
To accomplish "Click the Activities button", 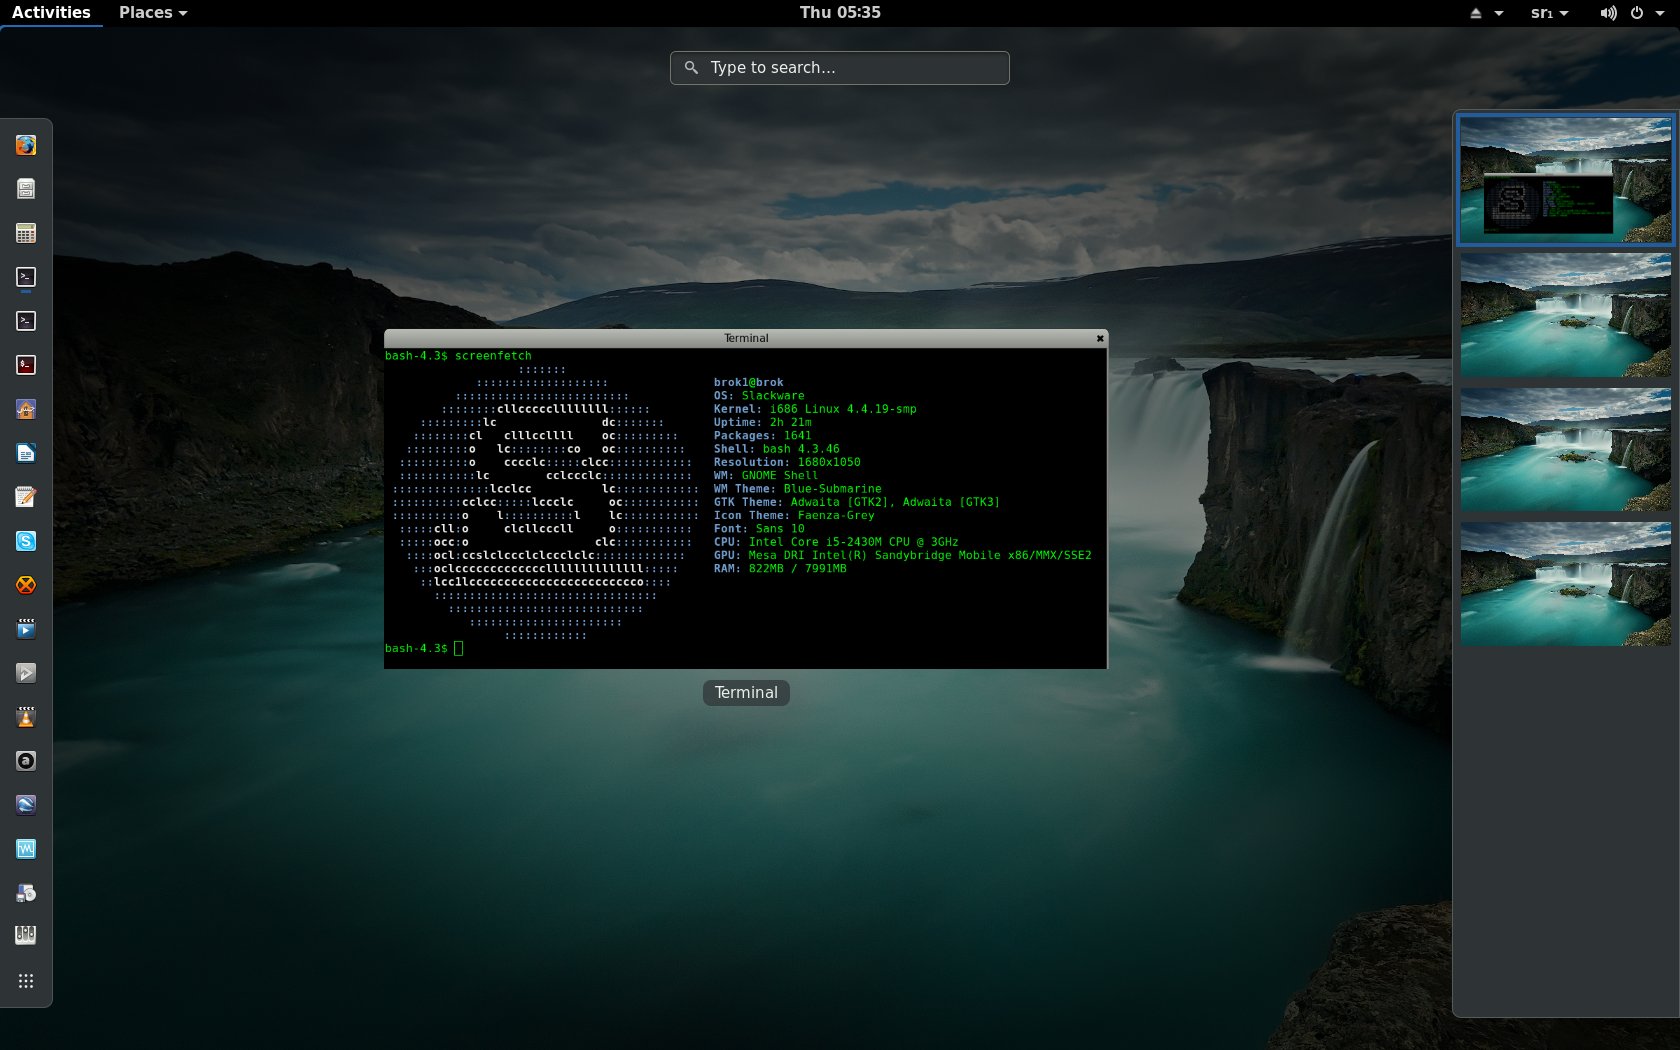I will coord(51,13).
